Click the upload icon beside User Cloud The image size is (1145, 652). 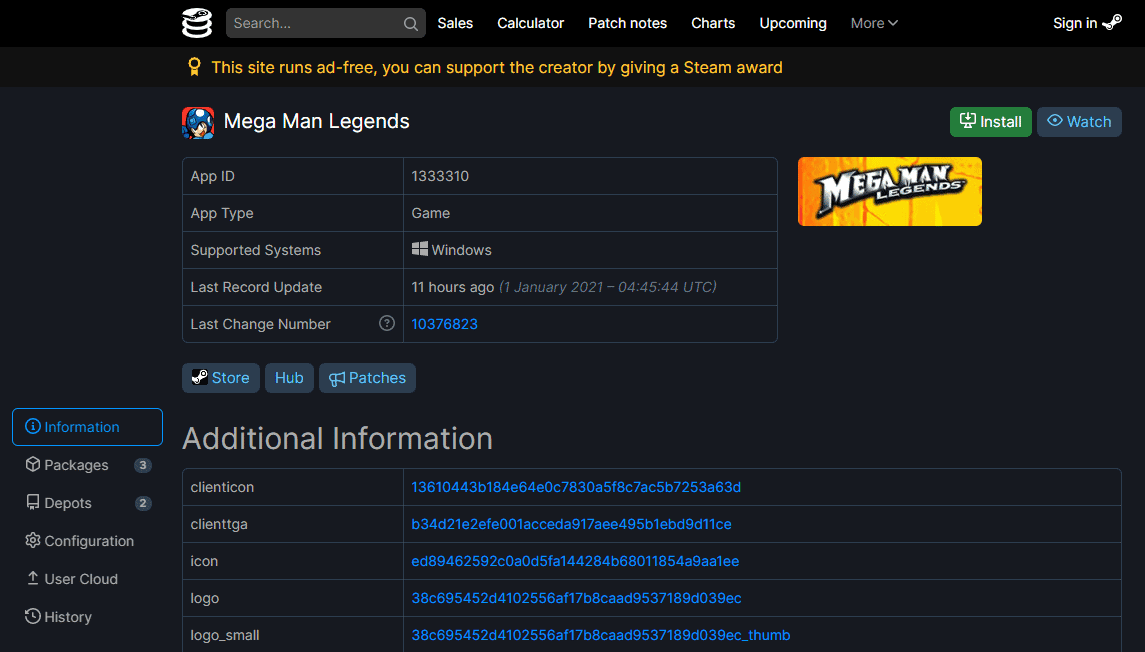[x=33, y=578]
